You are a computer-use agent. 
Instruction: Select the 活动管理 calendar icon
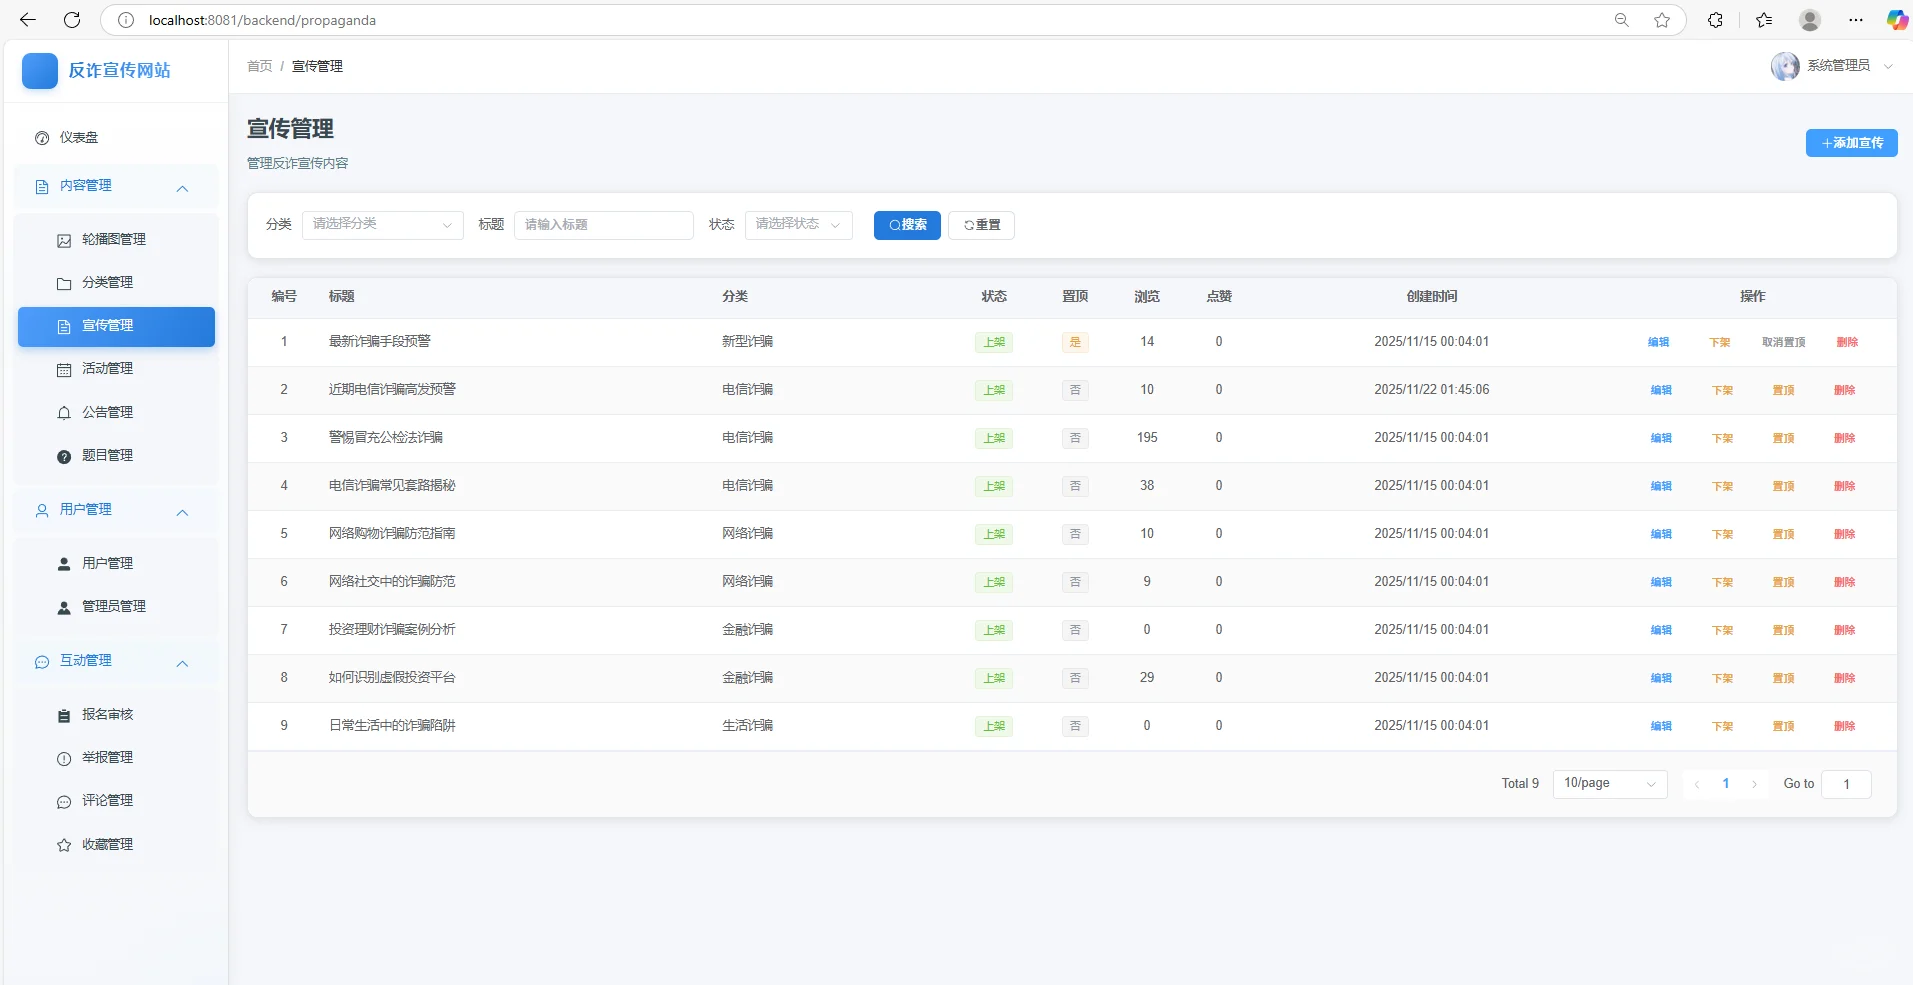[x=64, y=368]
